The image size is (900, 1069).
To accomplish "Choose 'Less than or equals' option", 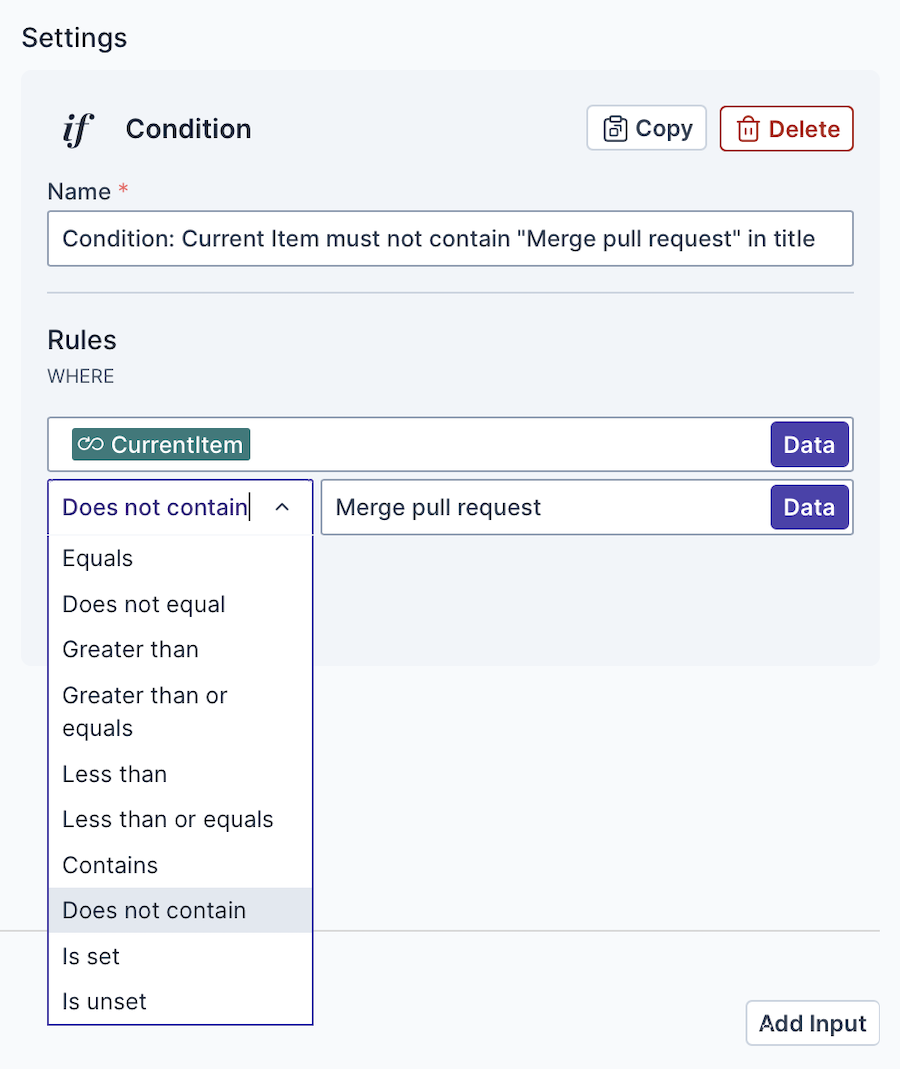I will coord(168,819).
